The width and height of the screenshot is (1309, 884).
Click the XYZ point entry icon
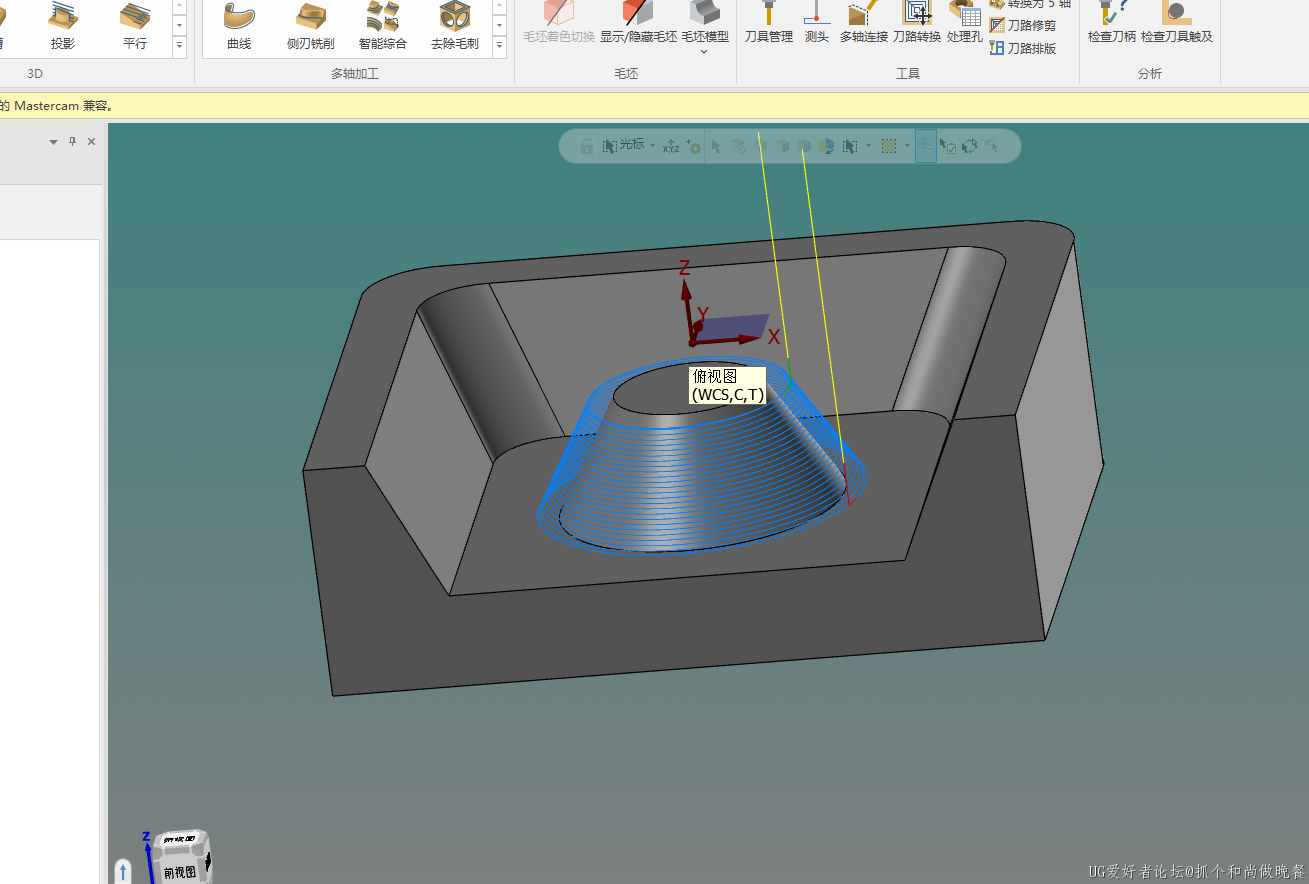point(671,146)
